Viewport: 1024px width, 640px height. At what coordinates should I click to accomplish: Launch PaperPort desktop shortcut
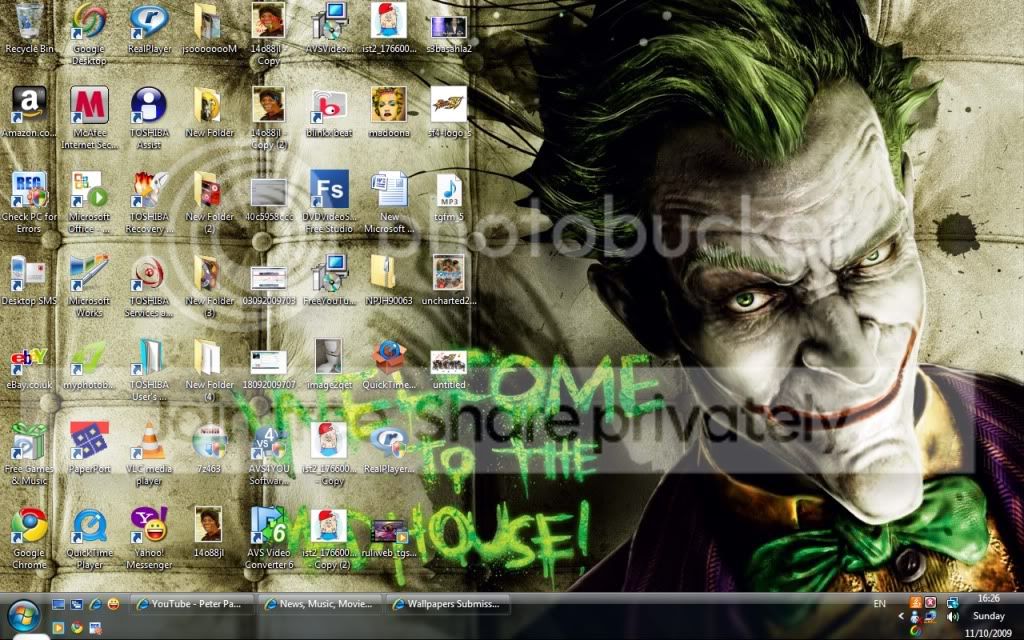click(89, 449)
